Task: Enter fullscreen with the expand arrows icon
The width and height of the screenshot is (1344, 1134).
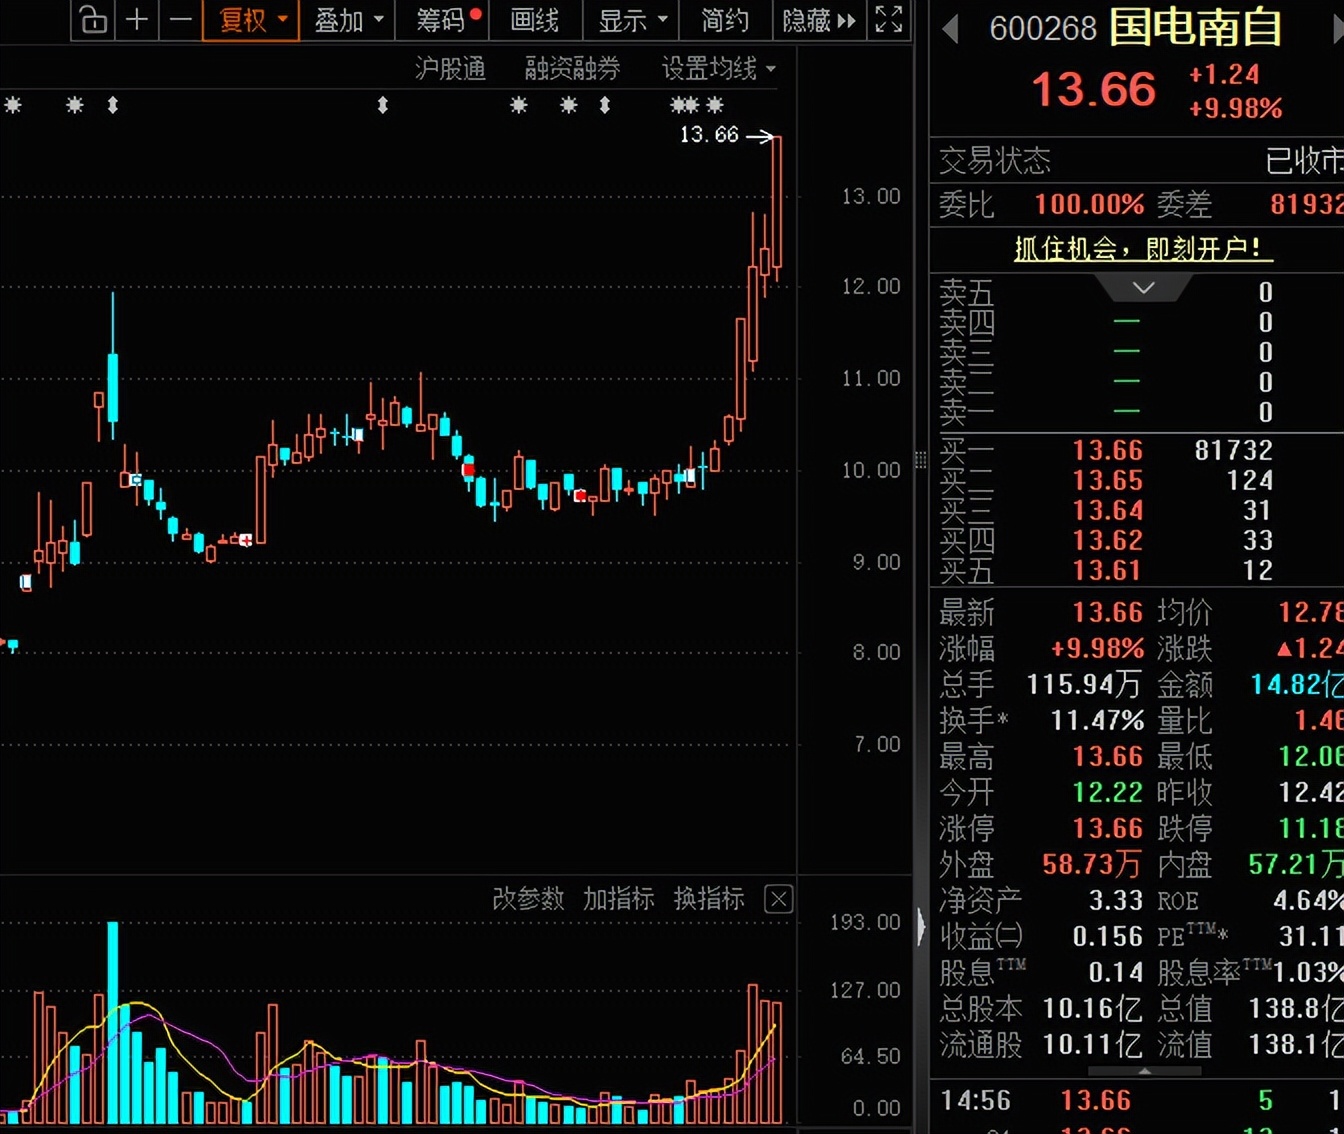Action: pos(888,20)
